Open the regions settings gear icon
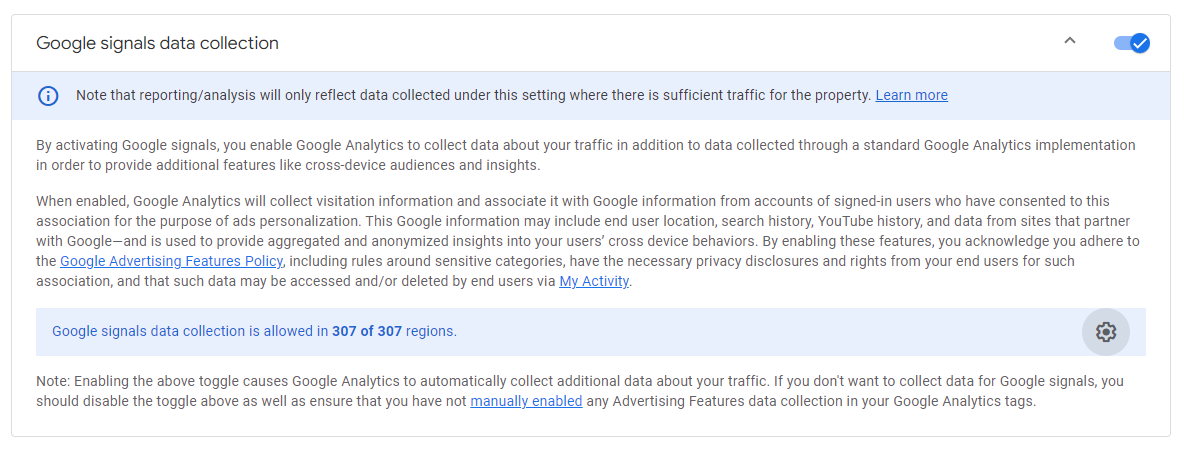 coord(1105,332)
